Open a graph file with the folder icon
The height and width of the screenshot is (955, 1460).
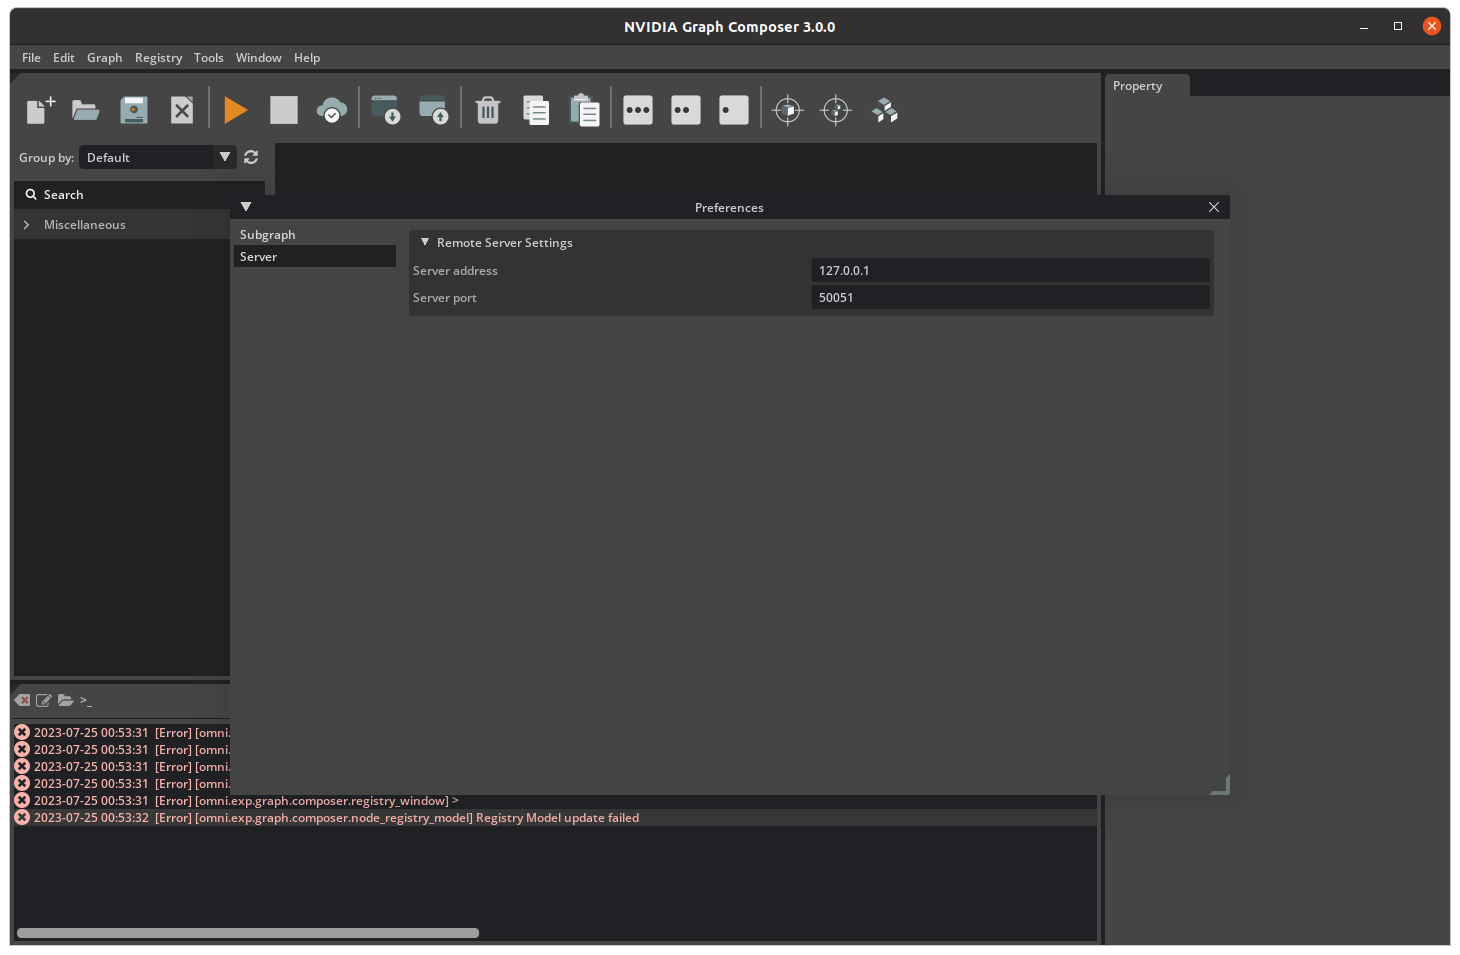[86, 110]
